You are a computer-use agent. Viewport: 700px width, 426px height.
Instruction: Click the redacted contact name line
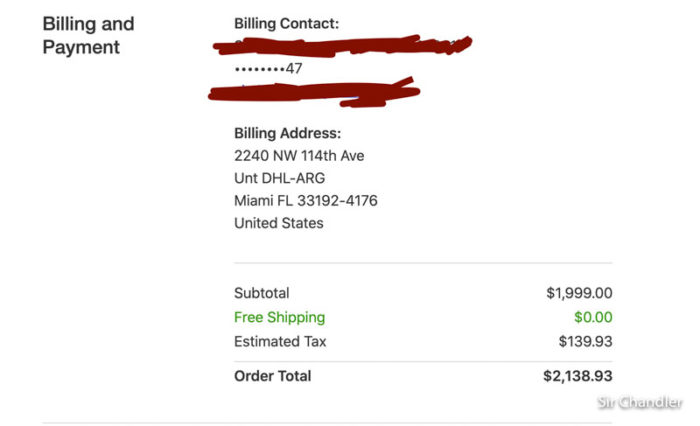click(342, 46)
